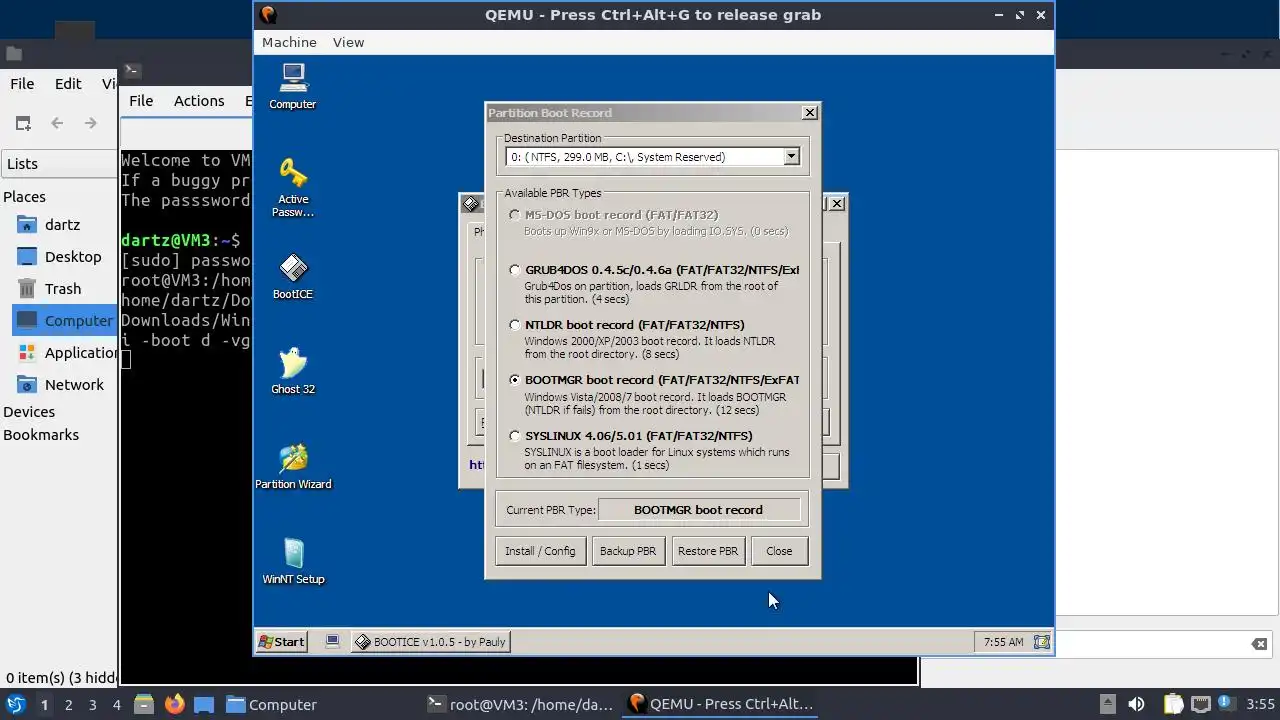Click the Backup PBR button
The image size is (1280, 720).
pyautogui.click(x=628, y=551)
